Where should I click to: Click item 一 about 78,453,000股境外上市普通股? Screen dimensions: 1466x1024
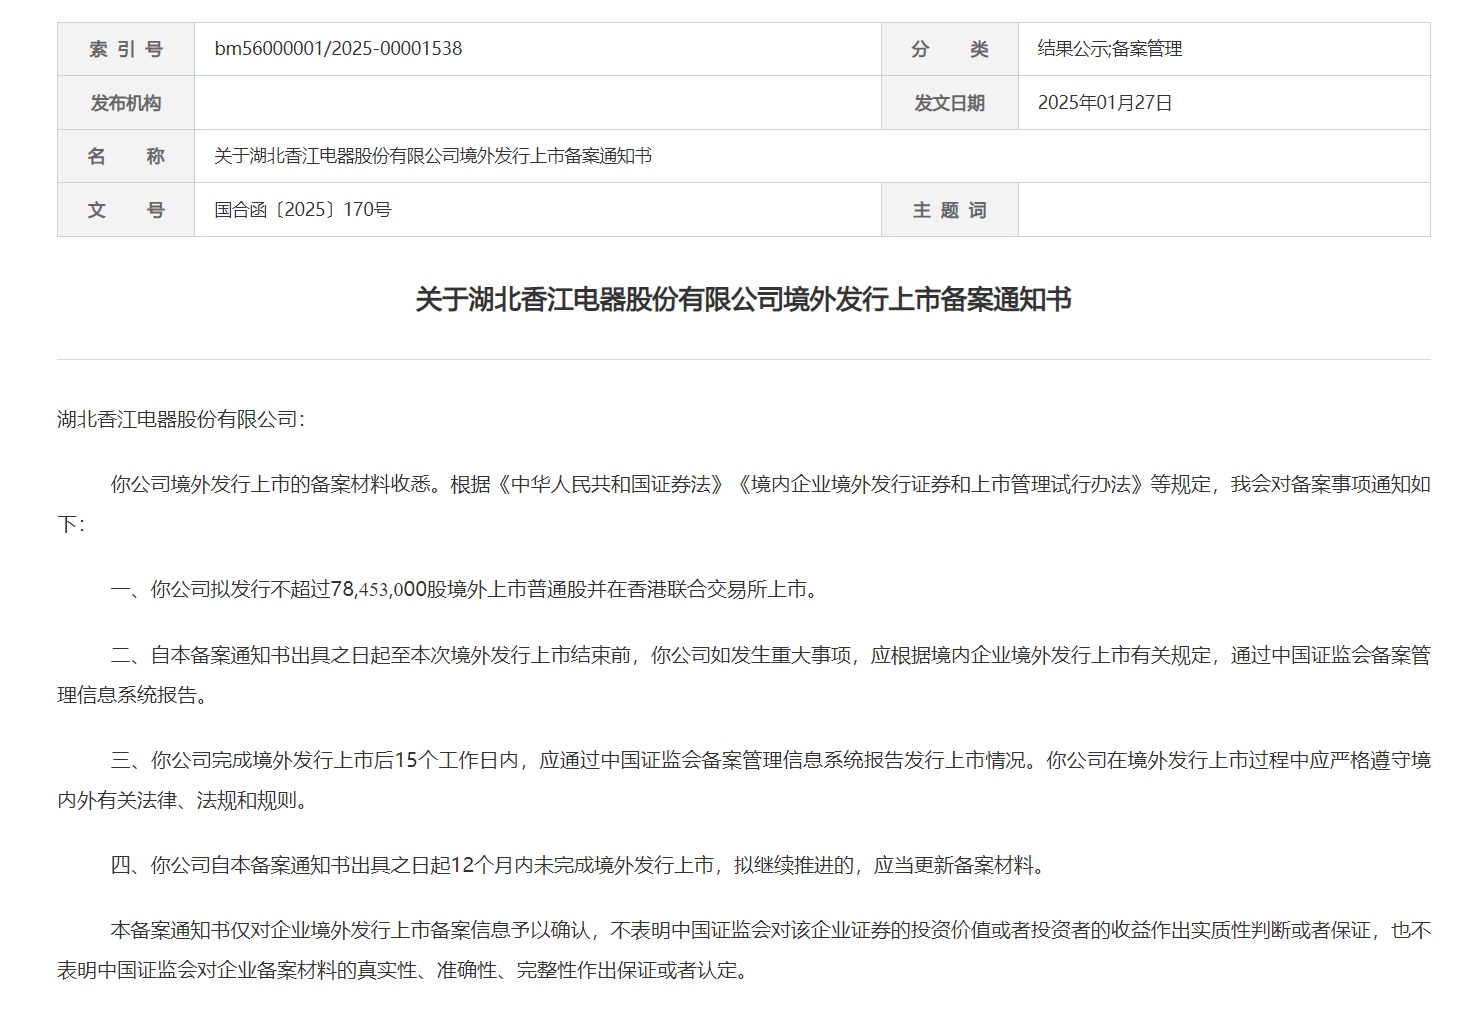(465, 590)
